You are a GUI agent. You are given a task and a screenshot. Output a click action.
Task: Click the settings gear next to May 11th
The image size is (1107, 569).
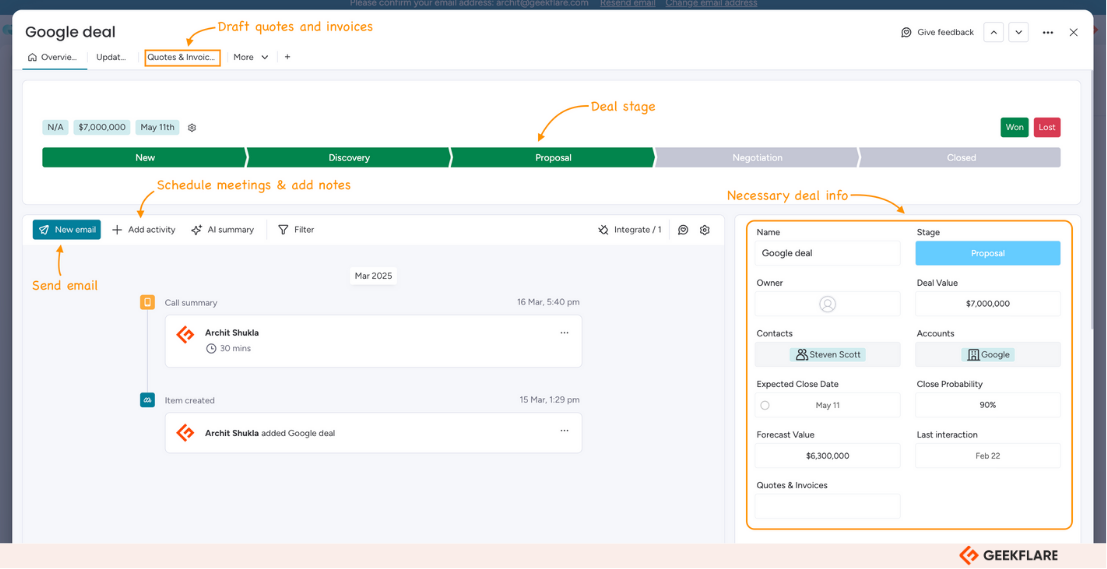point(192,128)
